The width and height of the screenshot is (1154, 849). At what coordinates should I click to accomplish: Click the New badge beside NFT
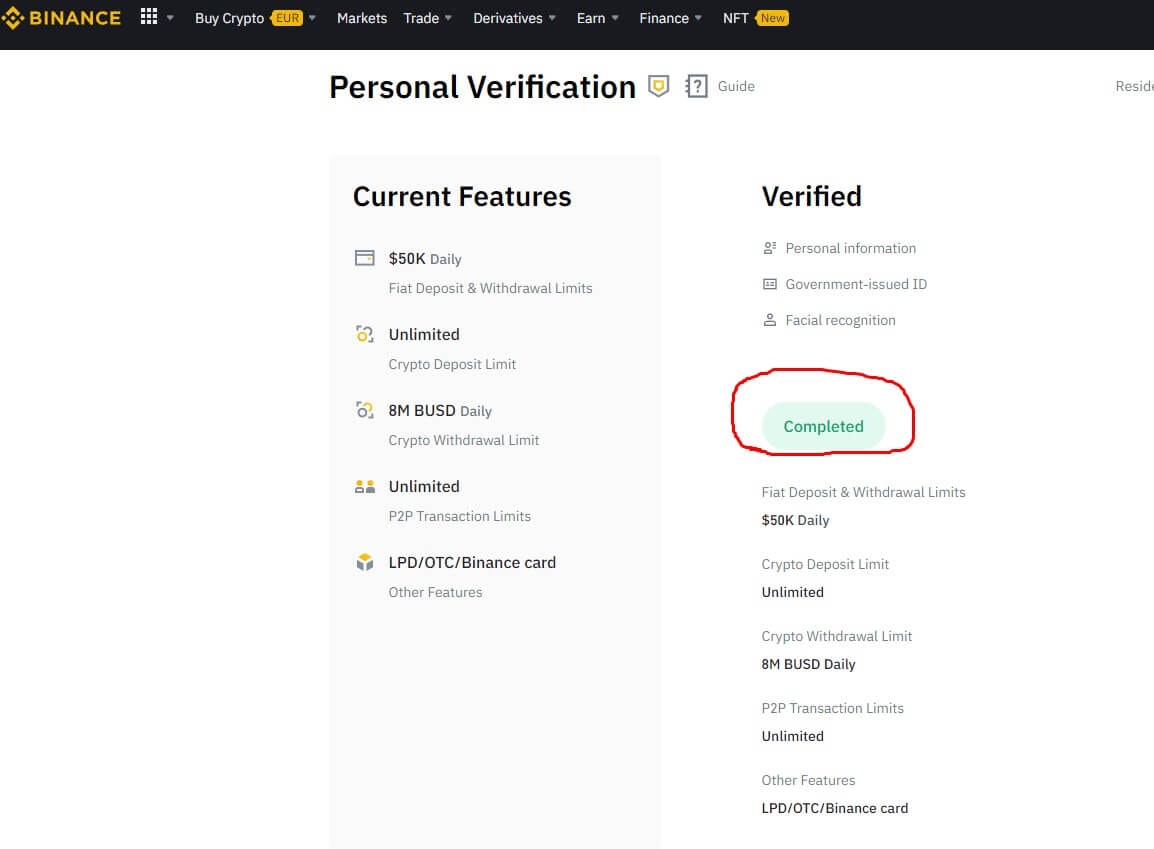772,18
